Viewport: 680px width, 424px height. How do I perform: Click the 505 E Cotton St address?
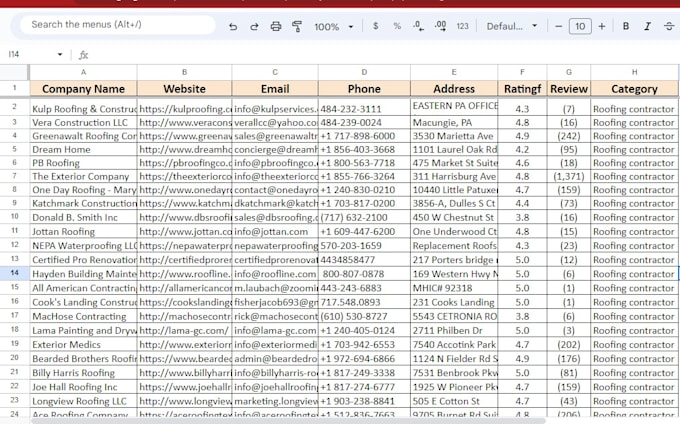454,401
